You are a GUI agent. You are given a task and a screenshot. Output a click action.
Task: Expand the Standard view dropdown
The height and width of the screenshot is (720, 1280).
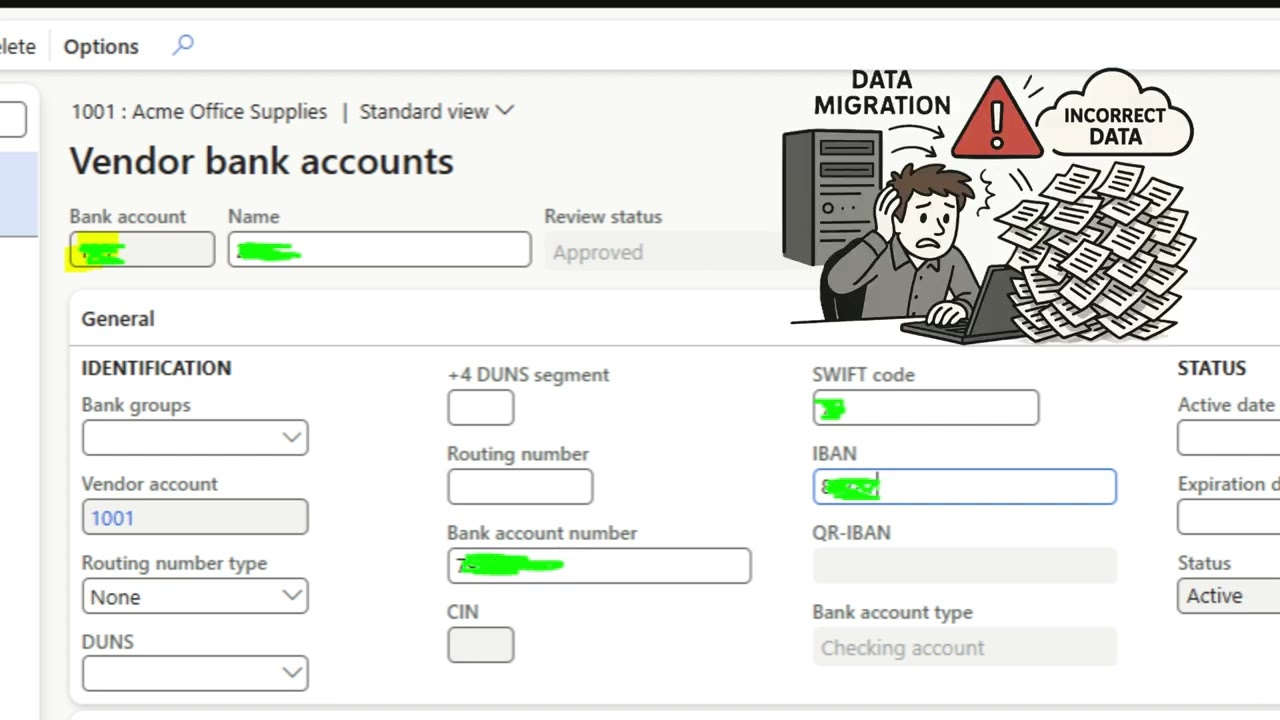436,112
